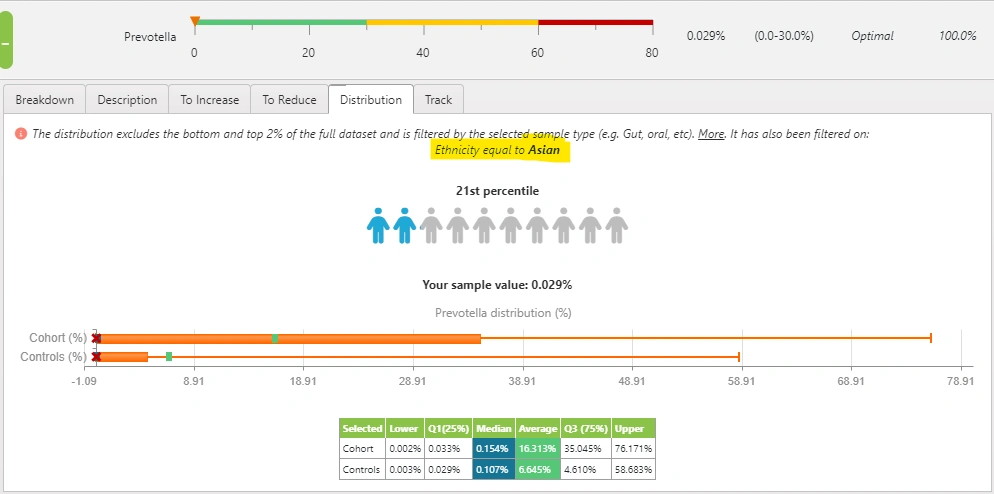Image resolution: width=994 pixels, height=494 pixels.
Task: Open the To Increase tab
Action: click(209, 100)
